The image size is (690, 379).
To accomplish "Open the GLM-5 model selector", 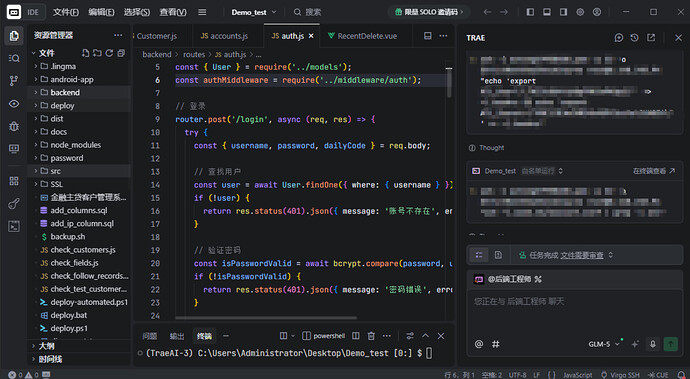I will tap(604, 344).
